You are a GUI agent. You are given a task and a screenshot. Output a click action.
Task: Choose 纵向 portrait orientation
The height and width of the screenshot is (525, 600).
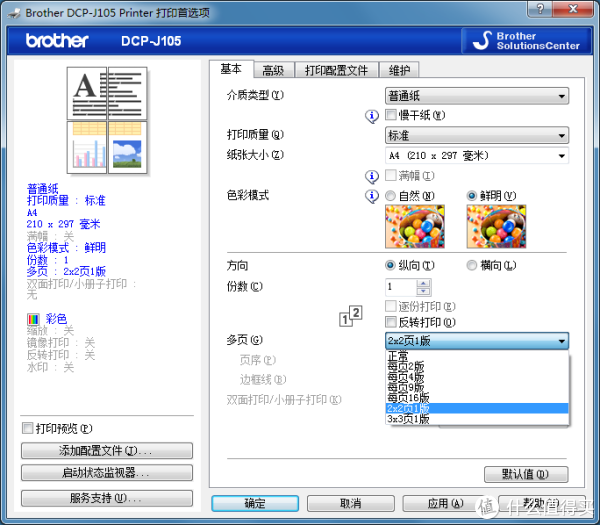[390, 265]
